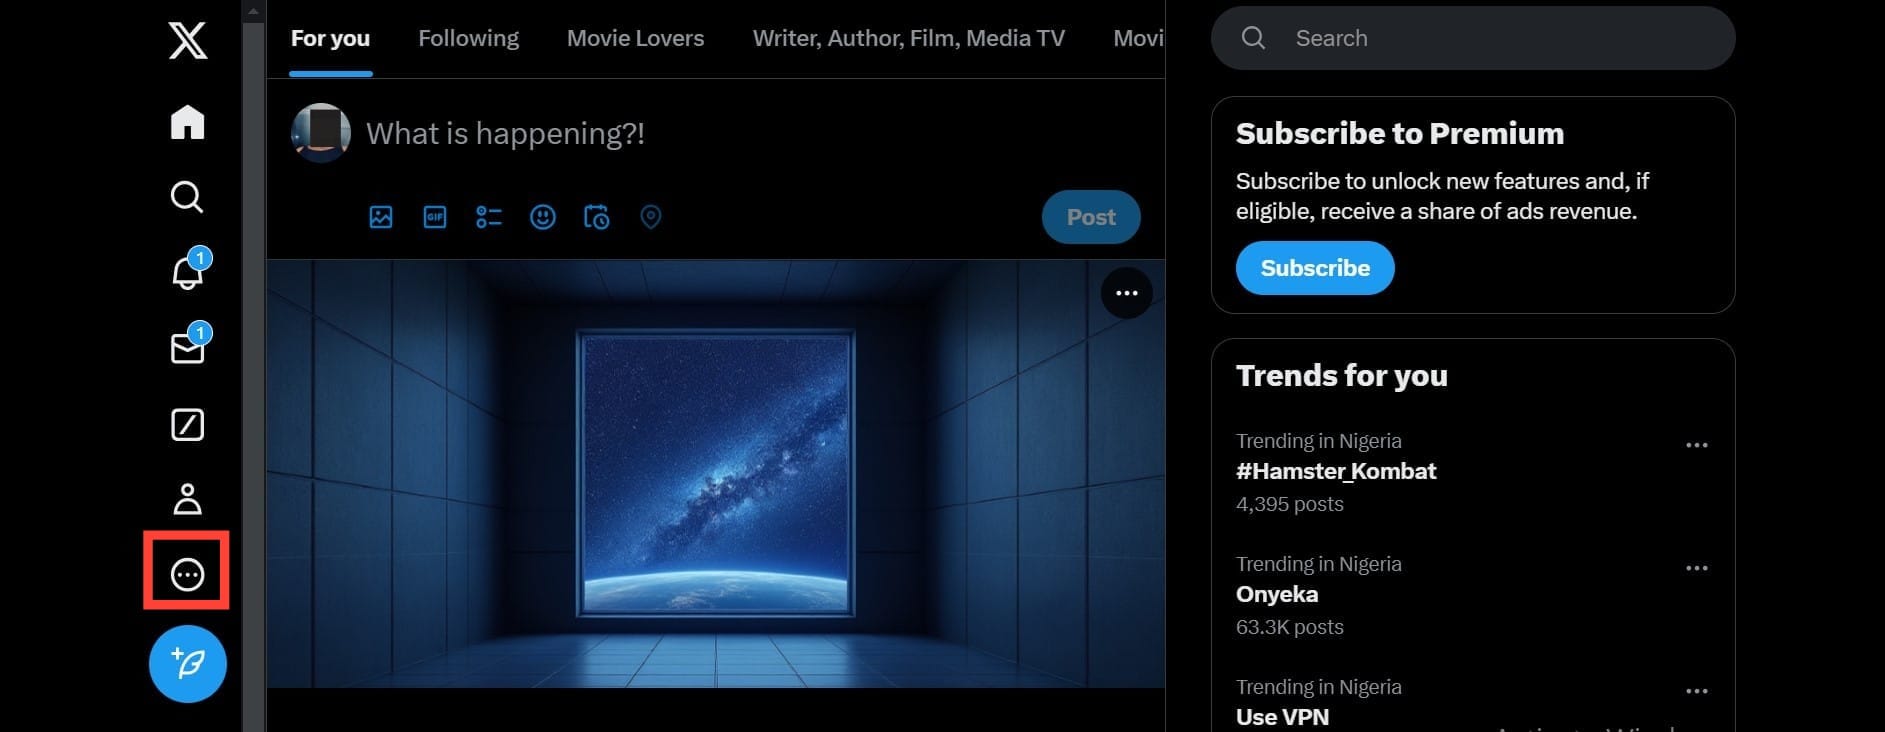This screenshot has width=1885, height=732.
Task: Open the More circle-ellipsis sidebar menu
Action: tap(188, 575)
